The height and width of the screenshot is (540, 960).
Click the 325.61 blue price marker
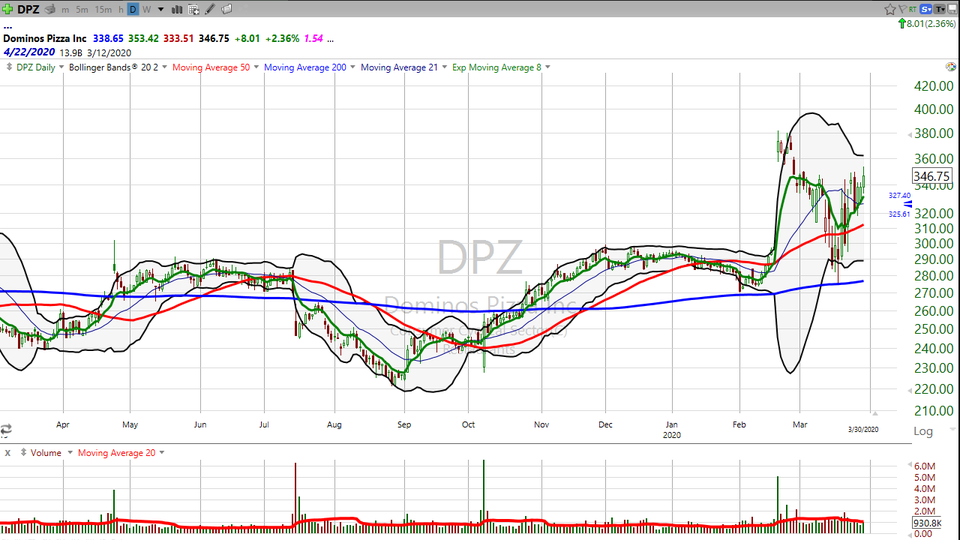pyautogui.click(x=899, y=214)
